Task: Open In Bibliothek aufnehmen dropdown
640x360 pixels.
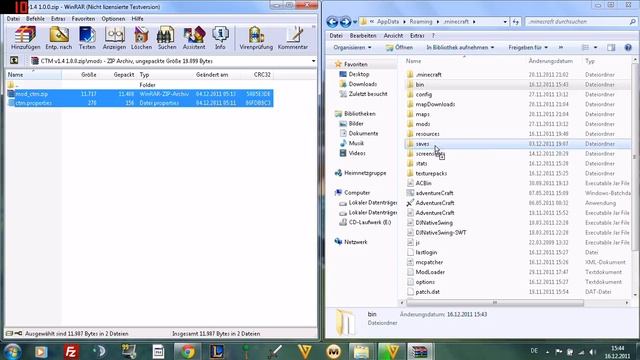Action: pyautogui.click(x=460, y=47)
